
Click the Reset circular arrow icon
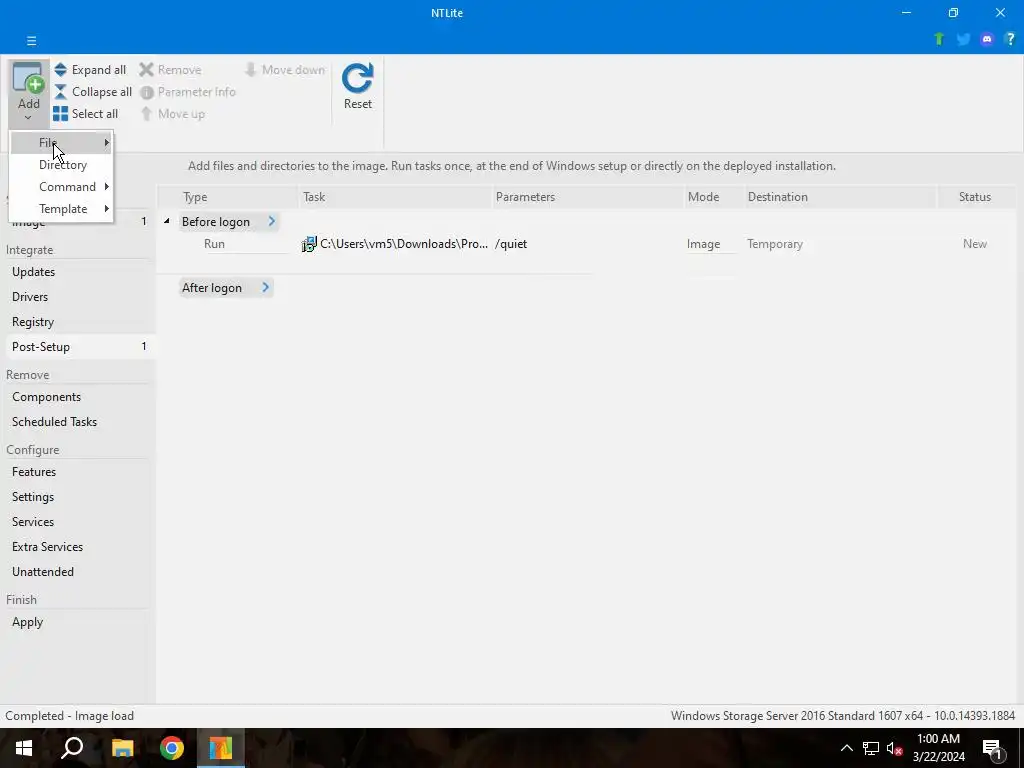coord(358,78)
